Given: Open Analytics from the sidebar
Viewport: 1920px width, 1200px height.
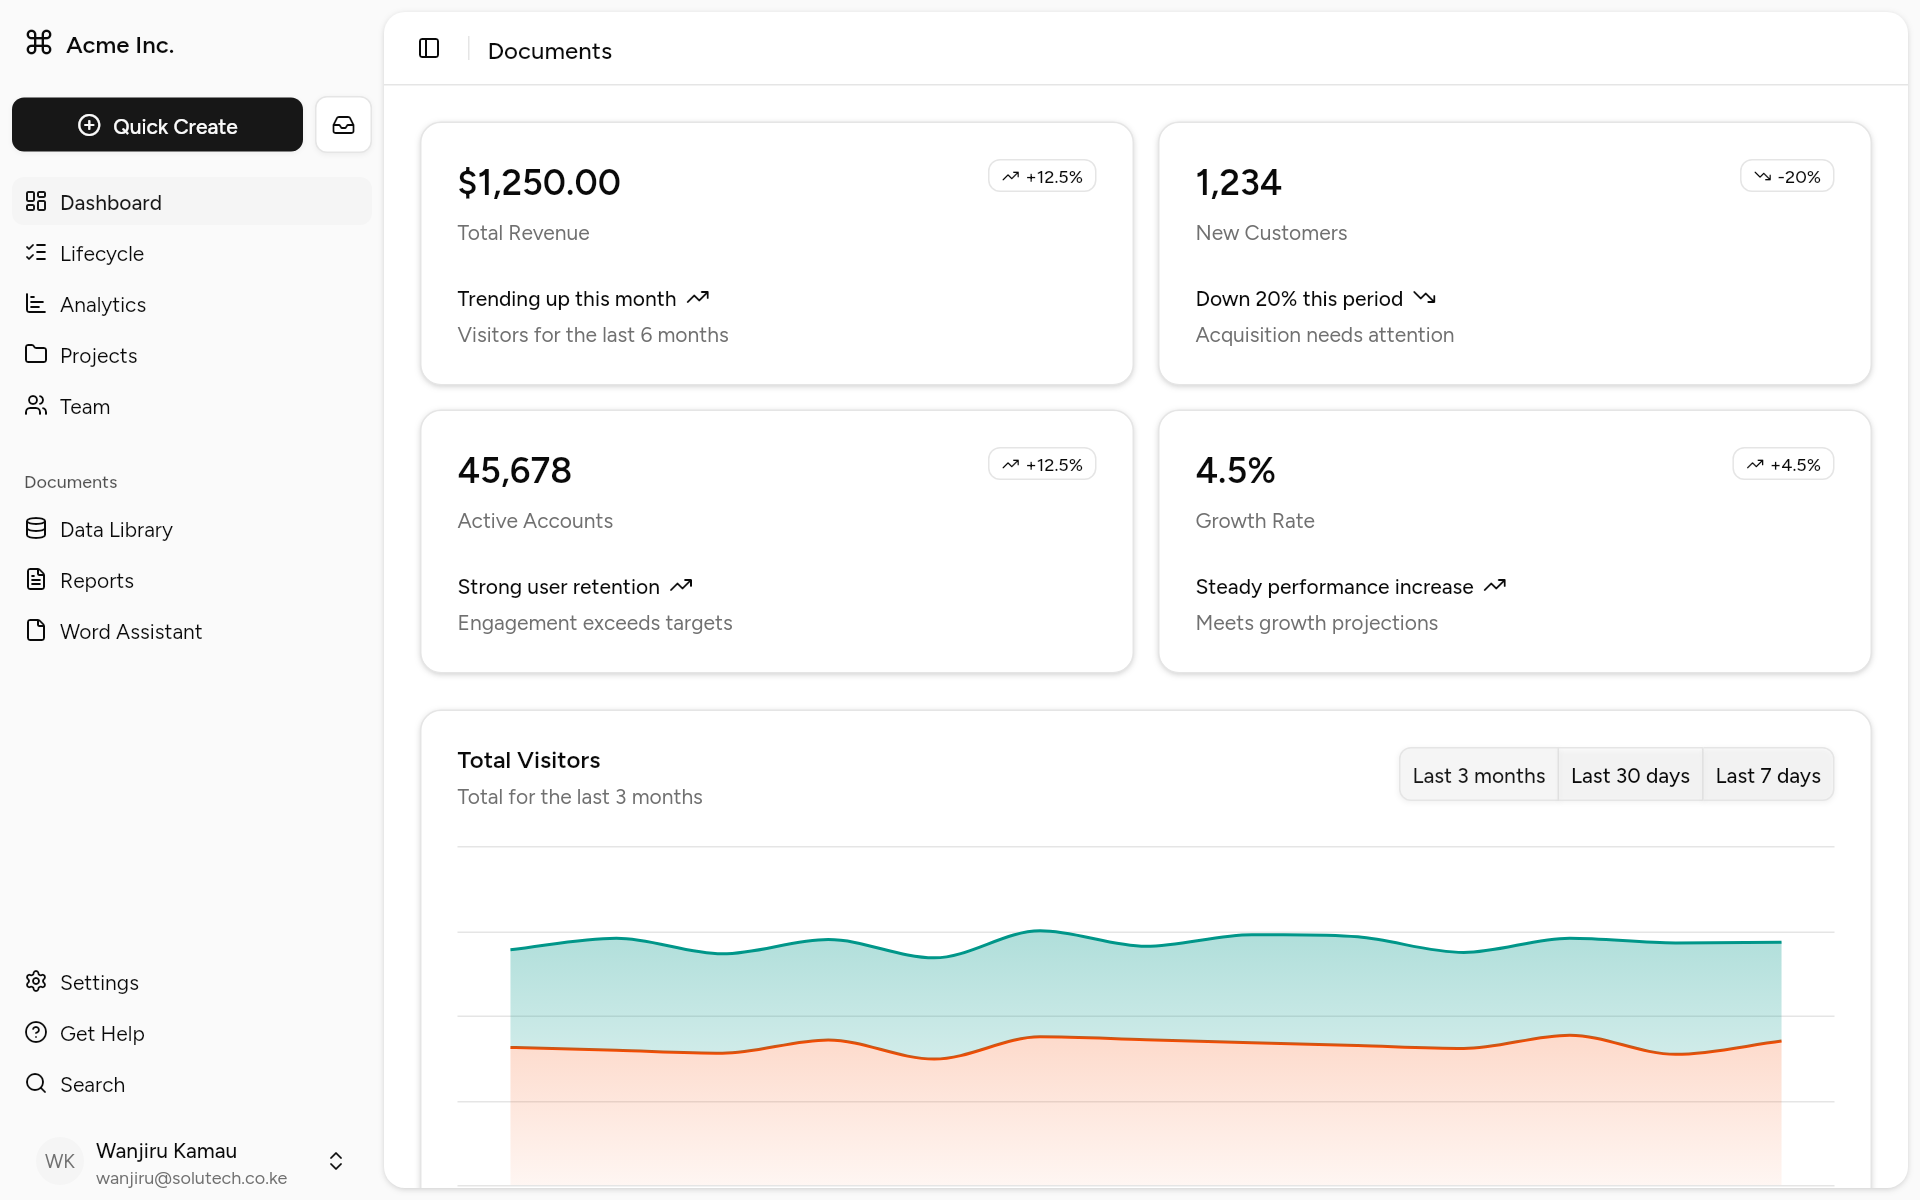Looking at the screenshot, I should tap(192, 304).
